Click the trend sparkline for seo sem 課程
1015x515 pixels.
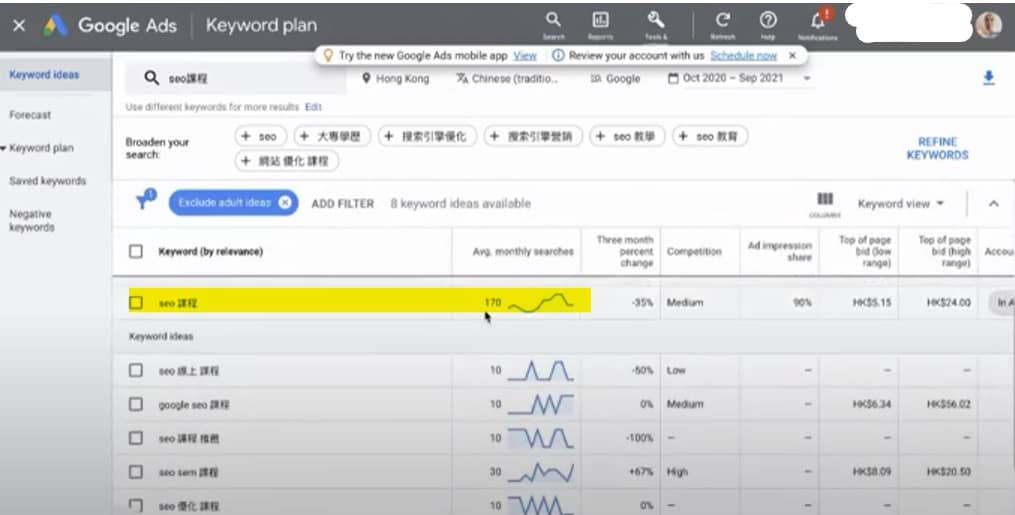point(541,472)
